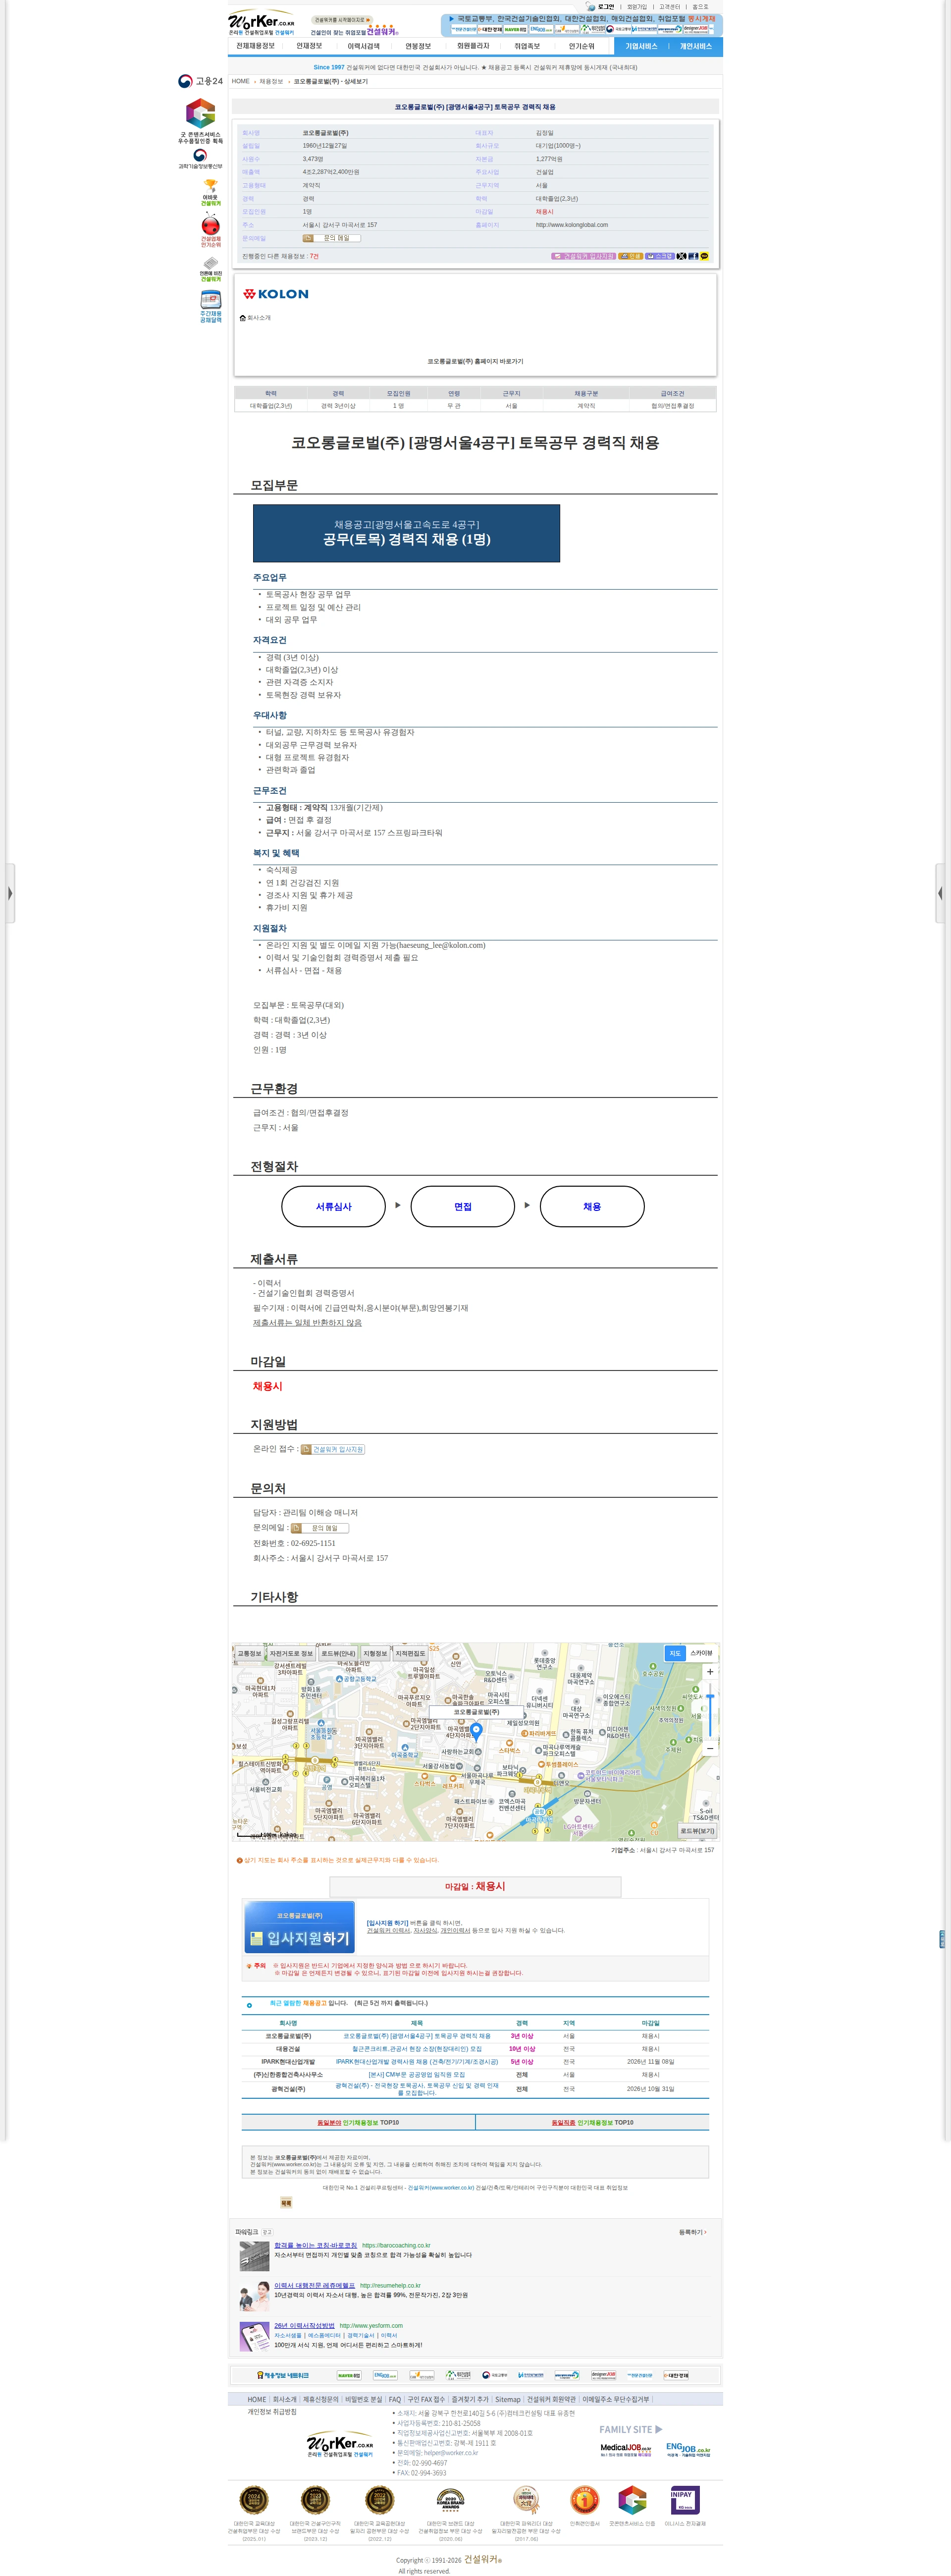
Task: Toggle 교통정보 overlay on the map
Action: [249, 1653]
